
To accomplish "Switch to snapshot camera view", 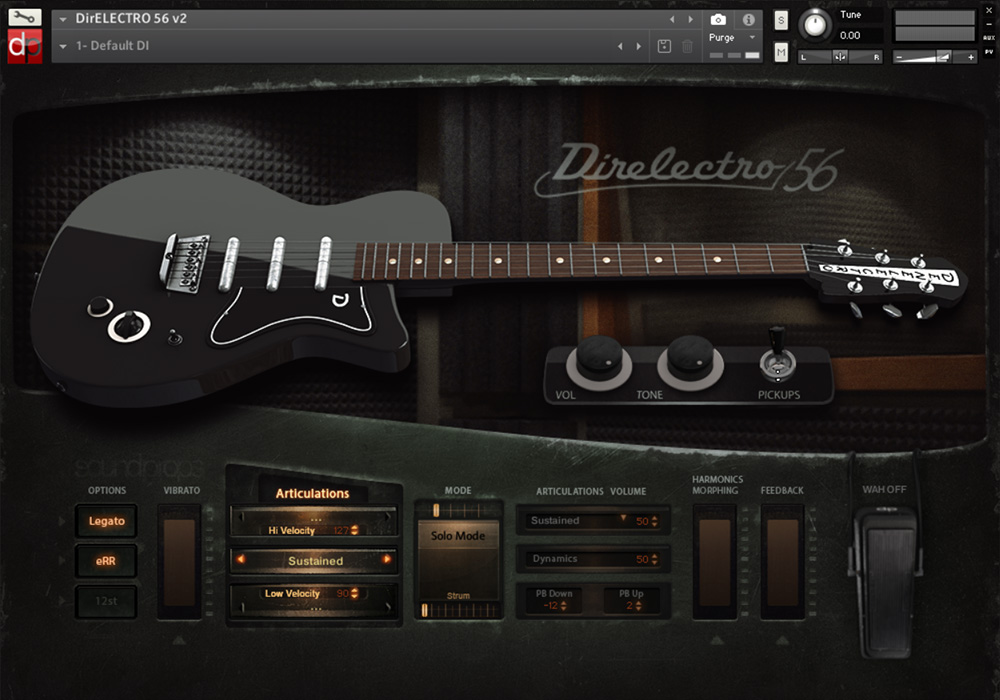I will [718, 20].
